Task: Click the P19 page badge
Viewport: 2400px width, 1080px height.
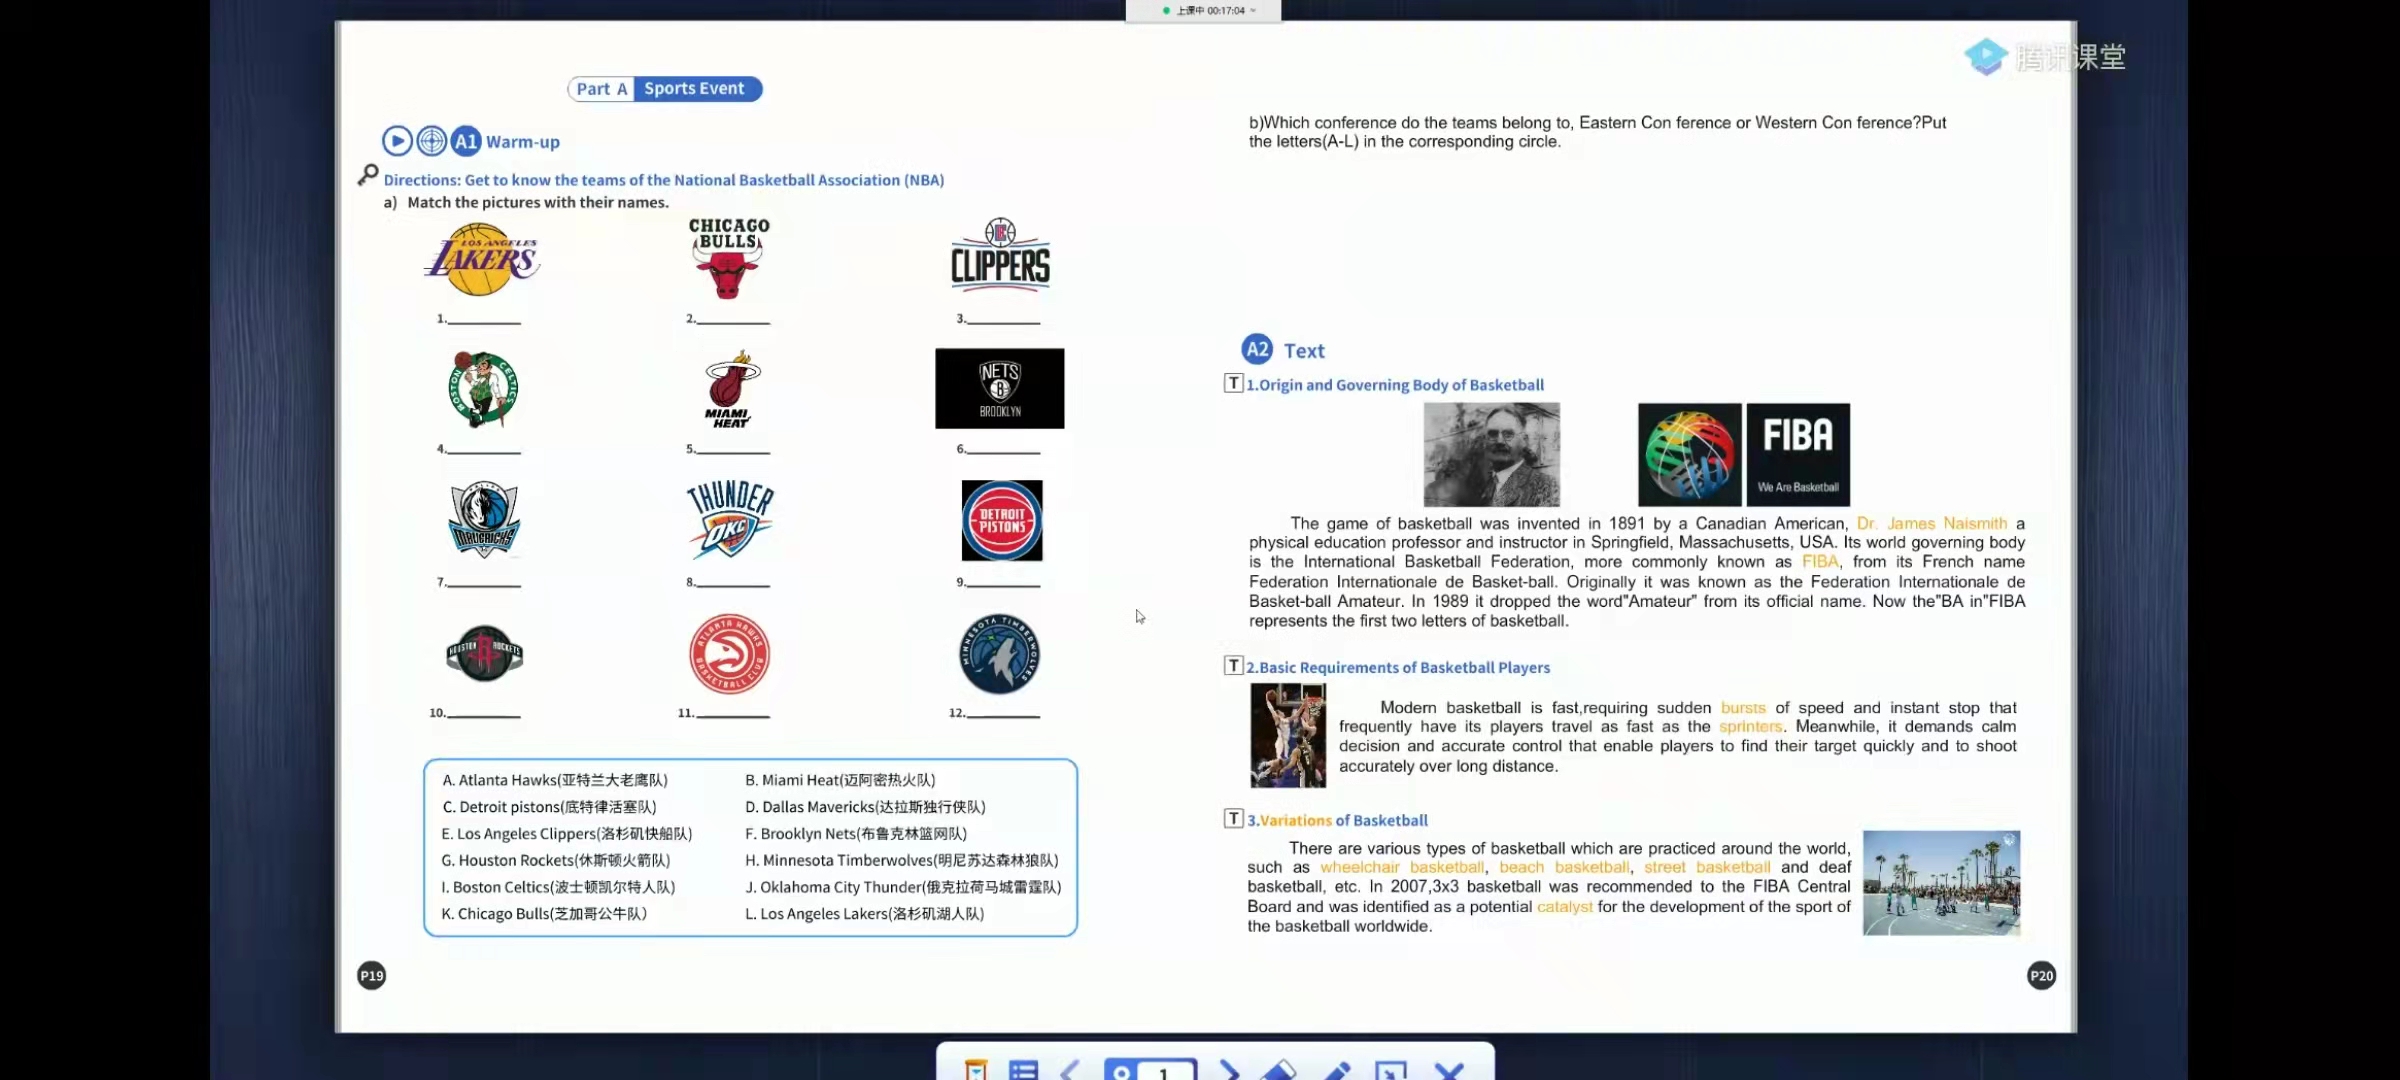Action: coord(371,976)
